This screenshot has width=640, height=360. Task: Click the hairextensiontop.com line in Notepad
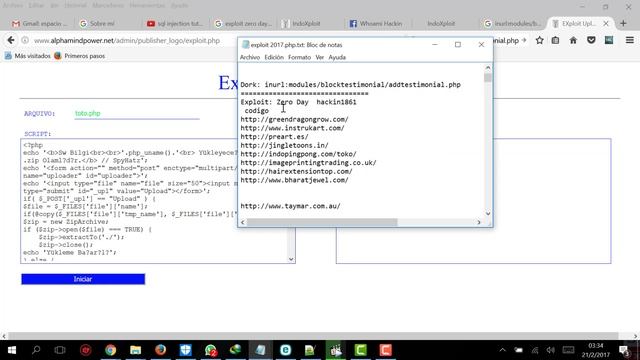(296, 171)
